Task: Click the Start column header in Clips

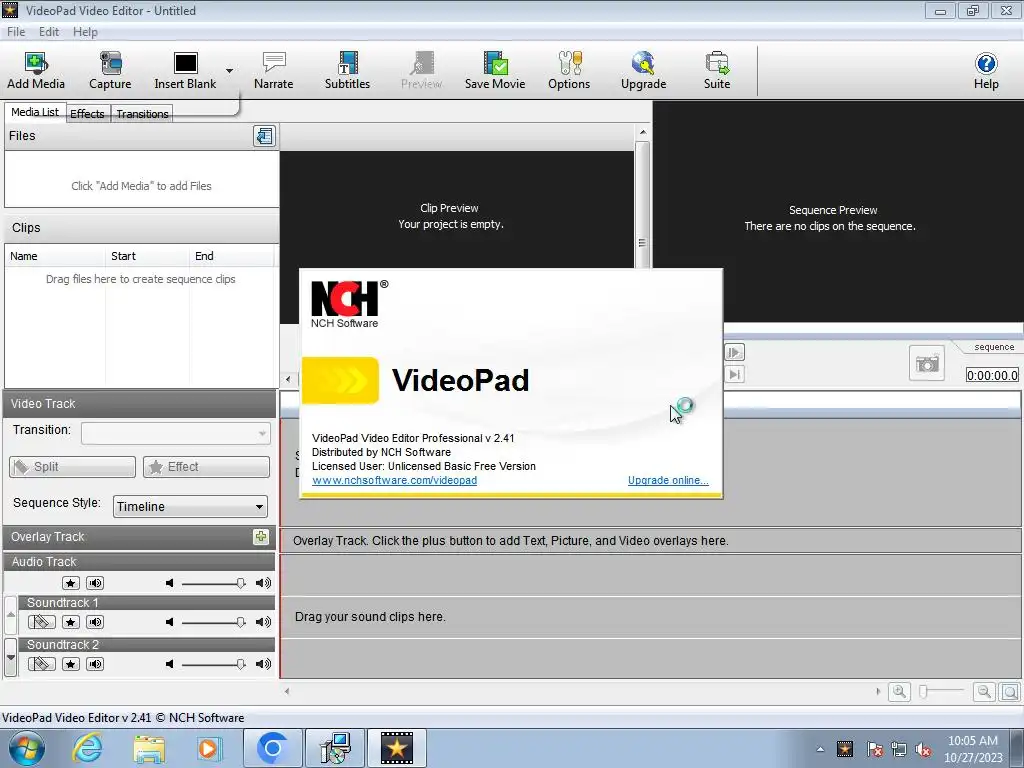Action: pos(147,256)
